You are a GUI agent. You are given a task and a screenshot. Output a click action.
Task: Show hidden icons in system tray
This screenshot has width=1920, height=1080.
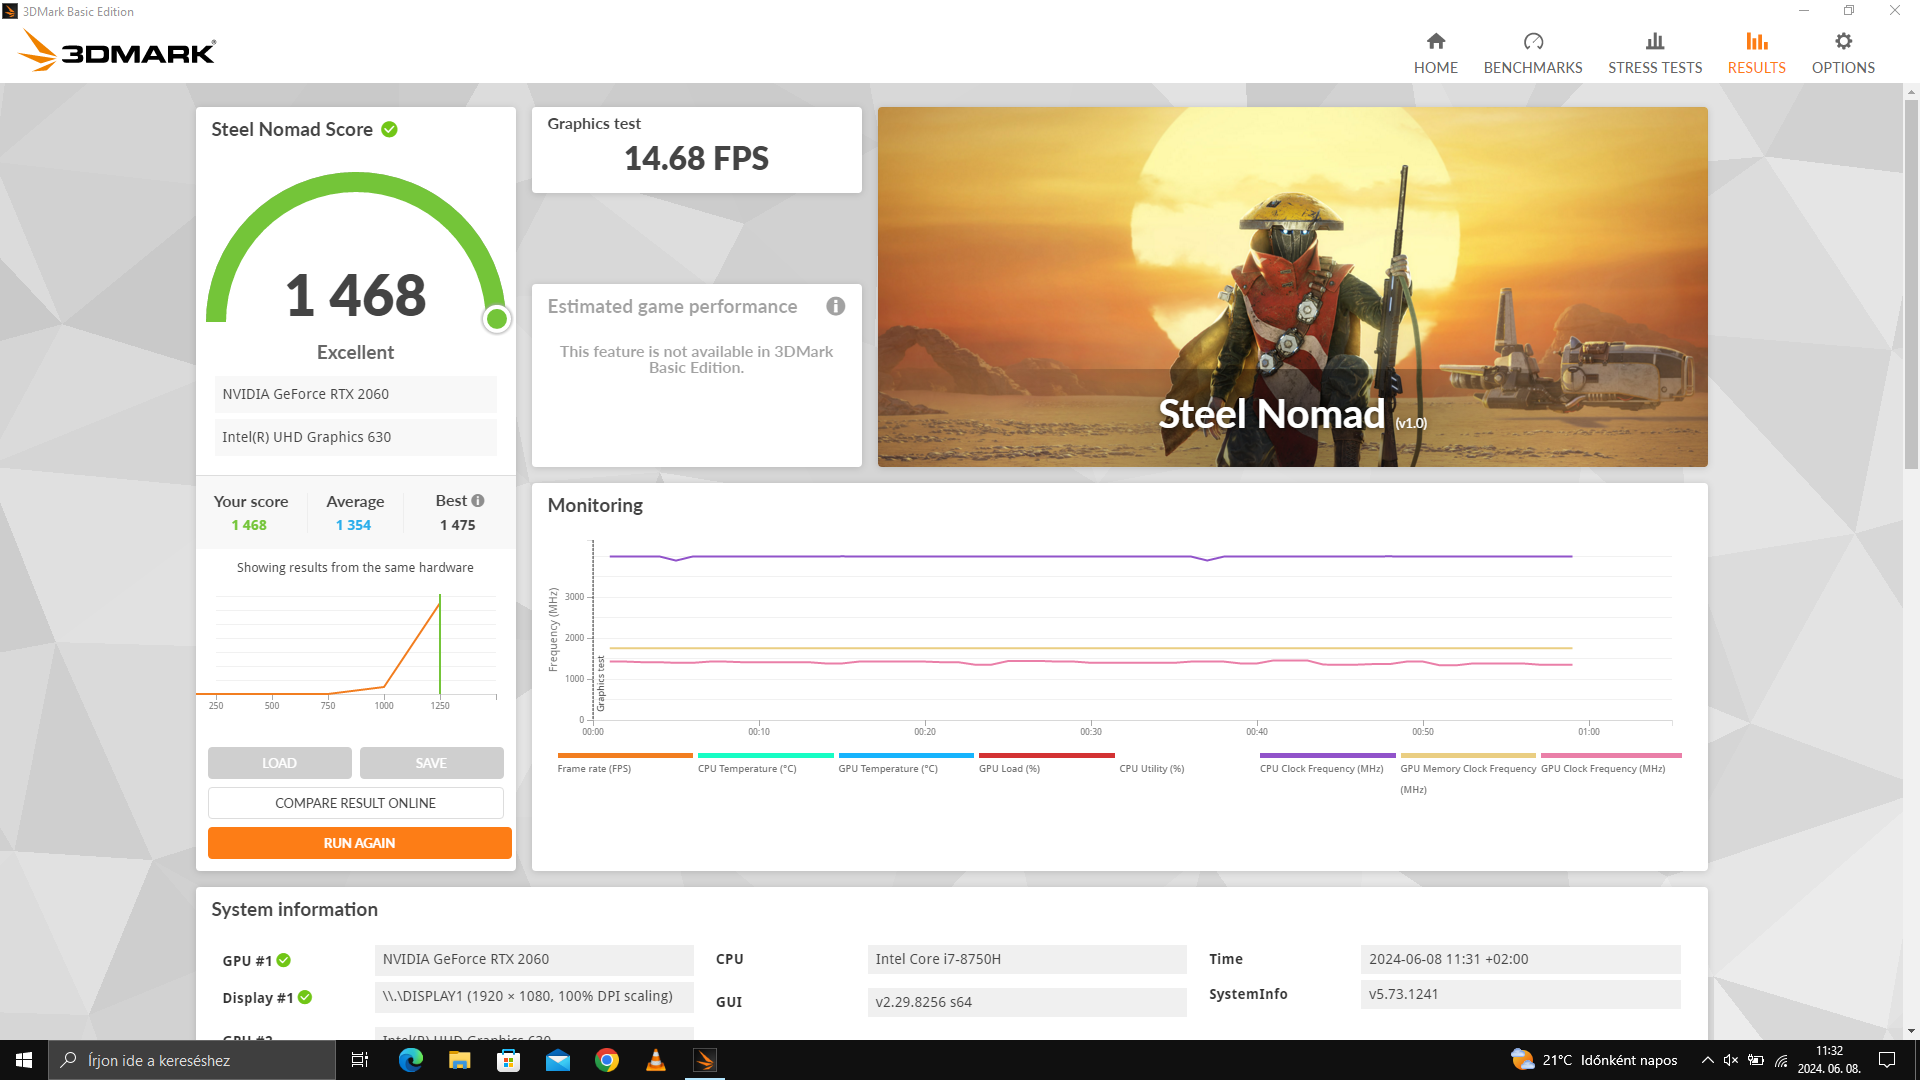(x=1707, y=1060)
